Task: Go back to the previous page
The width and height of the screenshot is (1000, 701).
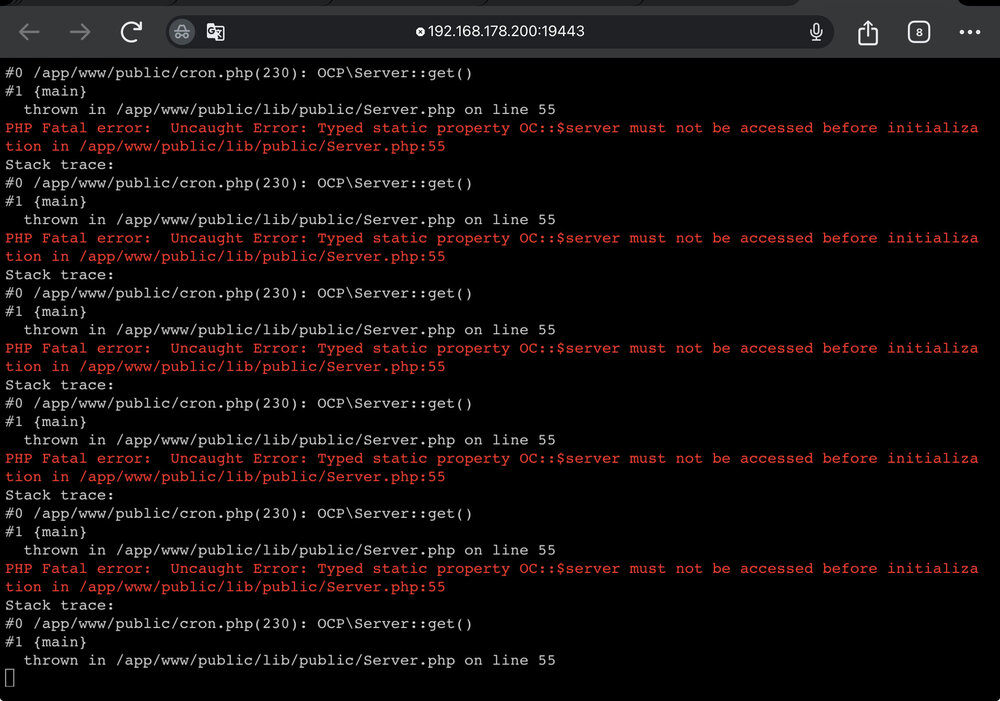Action: tap(29, 31)
